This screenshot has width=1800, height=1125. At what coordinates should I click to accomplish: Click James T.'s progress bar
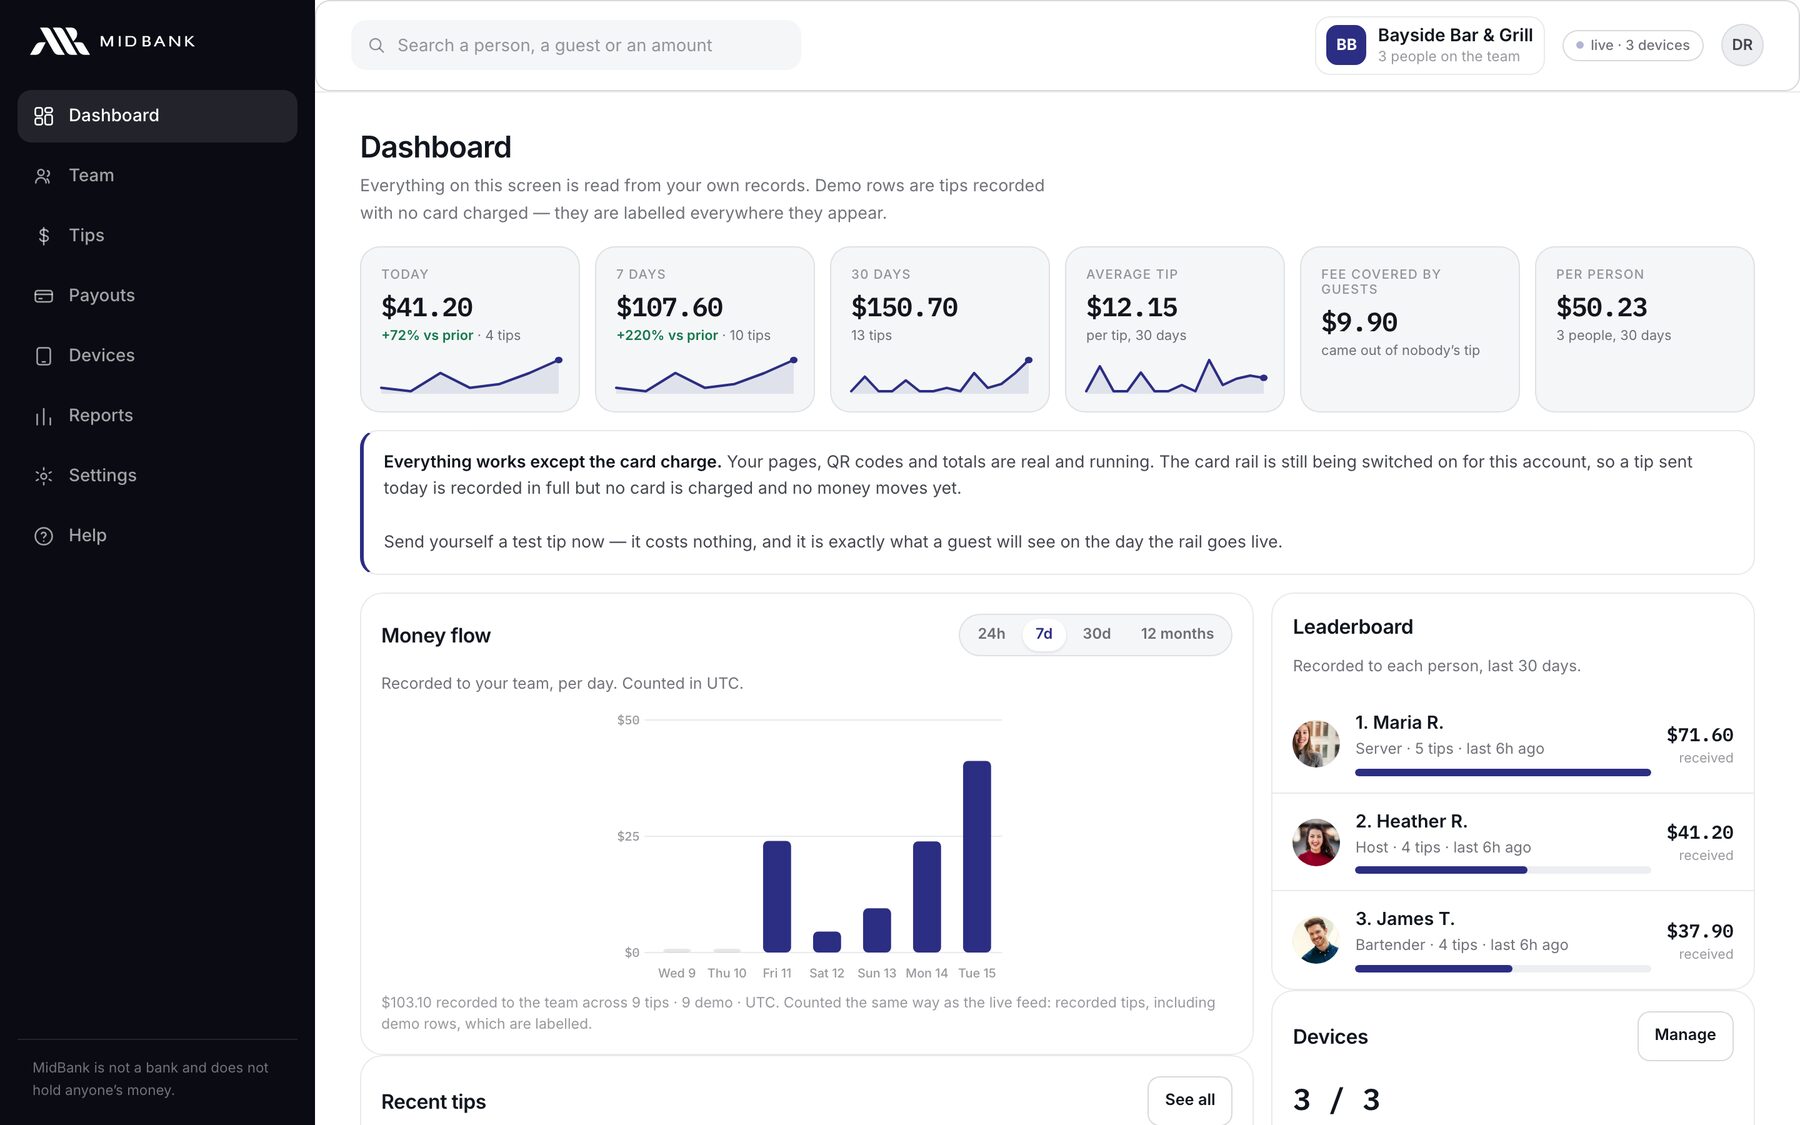1503,968
